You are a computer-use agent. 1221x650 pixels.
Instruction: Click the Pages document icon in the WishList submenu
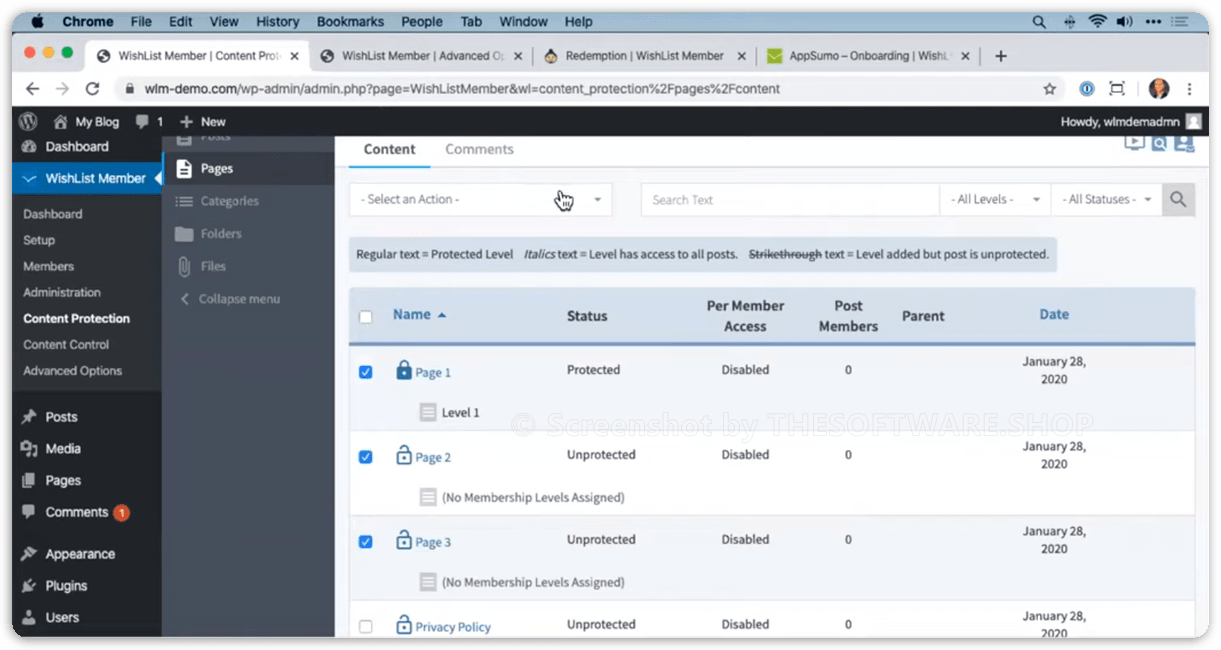pyautogui.click(x=184, y=169)
